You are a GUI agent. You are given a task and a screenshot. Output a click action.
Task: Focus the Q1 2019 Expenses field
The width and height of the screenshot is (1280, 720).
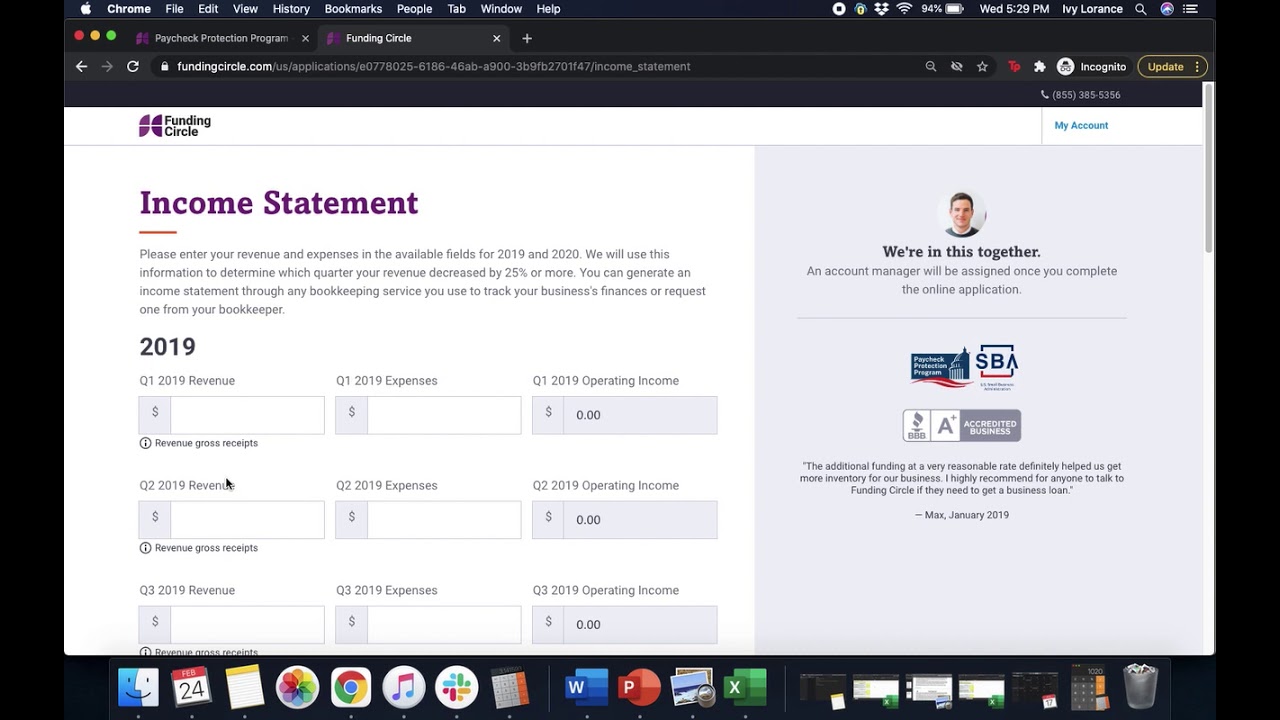(444, 415)
